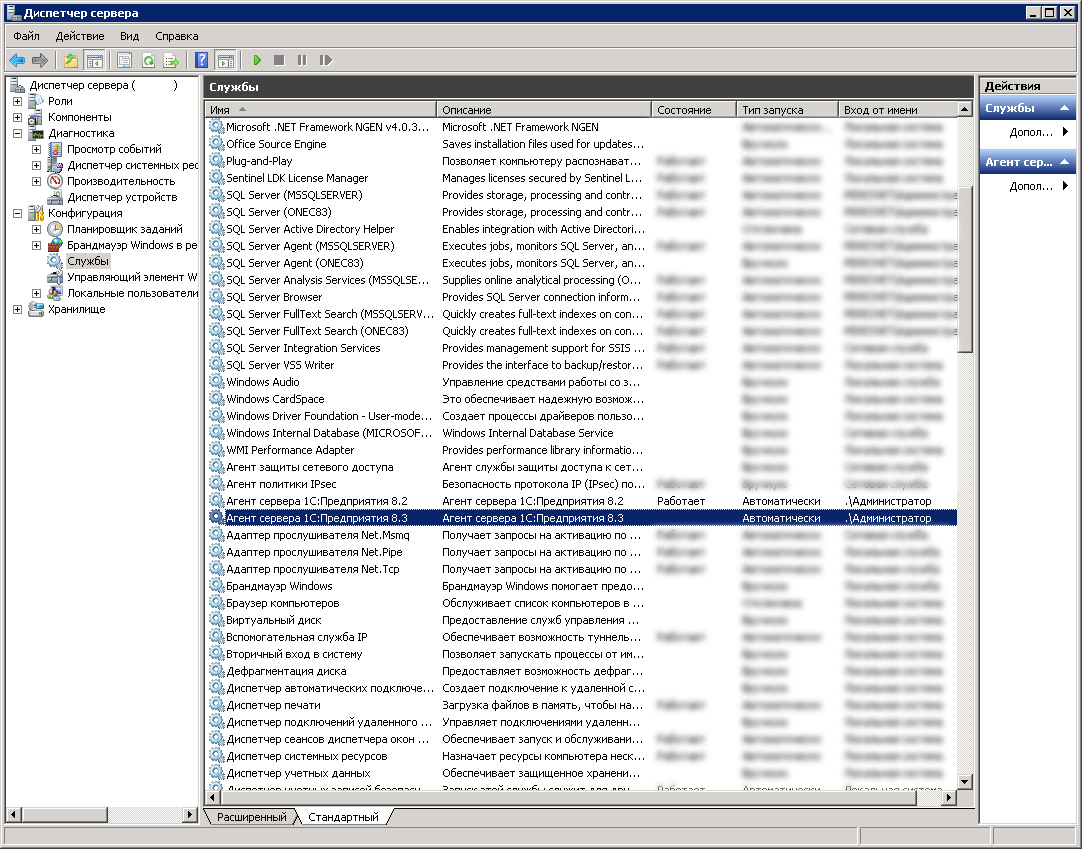Collapse the Конфигурация tree node
This screenshot has width=1082, height=849.
(17, 213)
